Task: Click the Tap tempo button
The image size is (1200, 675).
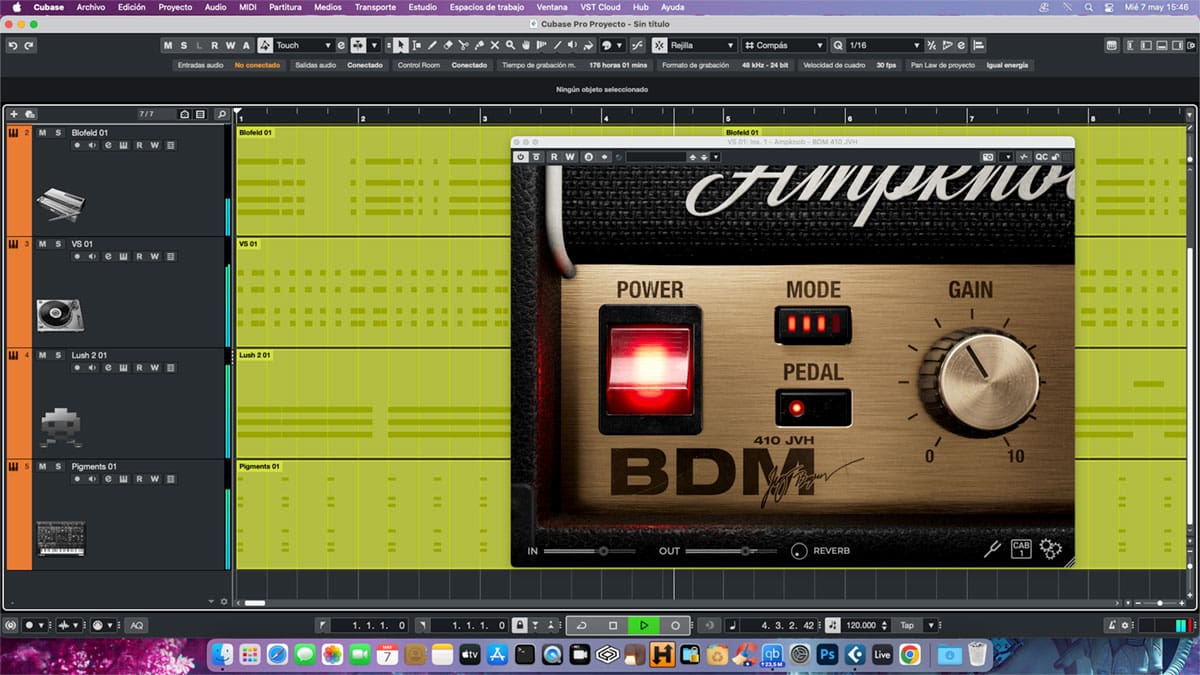Action: [907, 625]
